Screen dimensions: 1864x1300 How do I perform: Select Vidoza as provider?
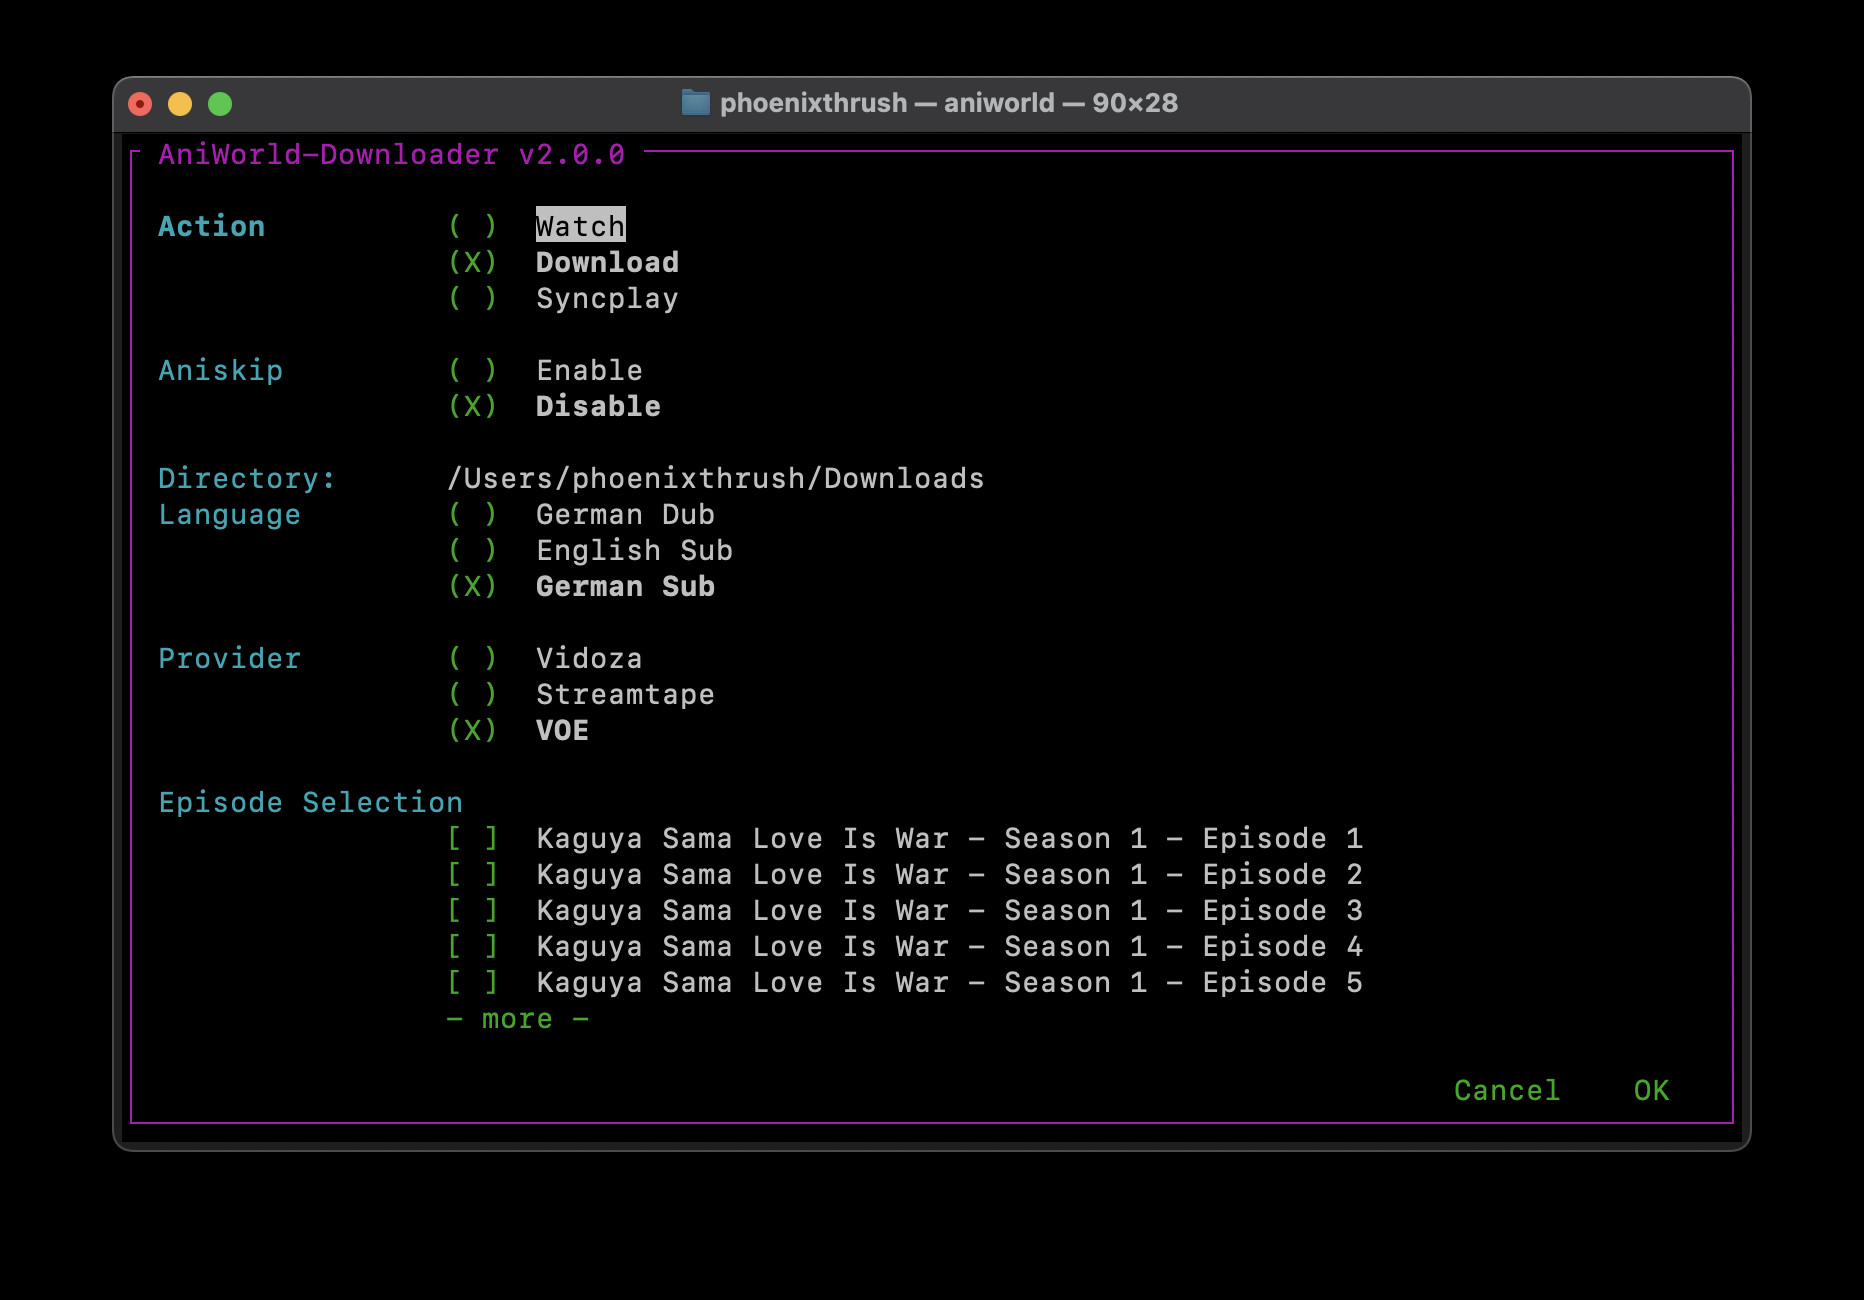[472, 659]
